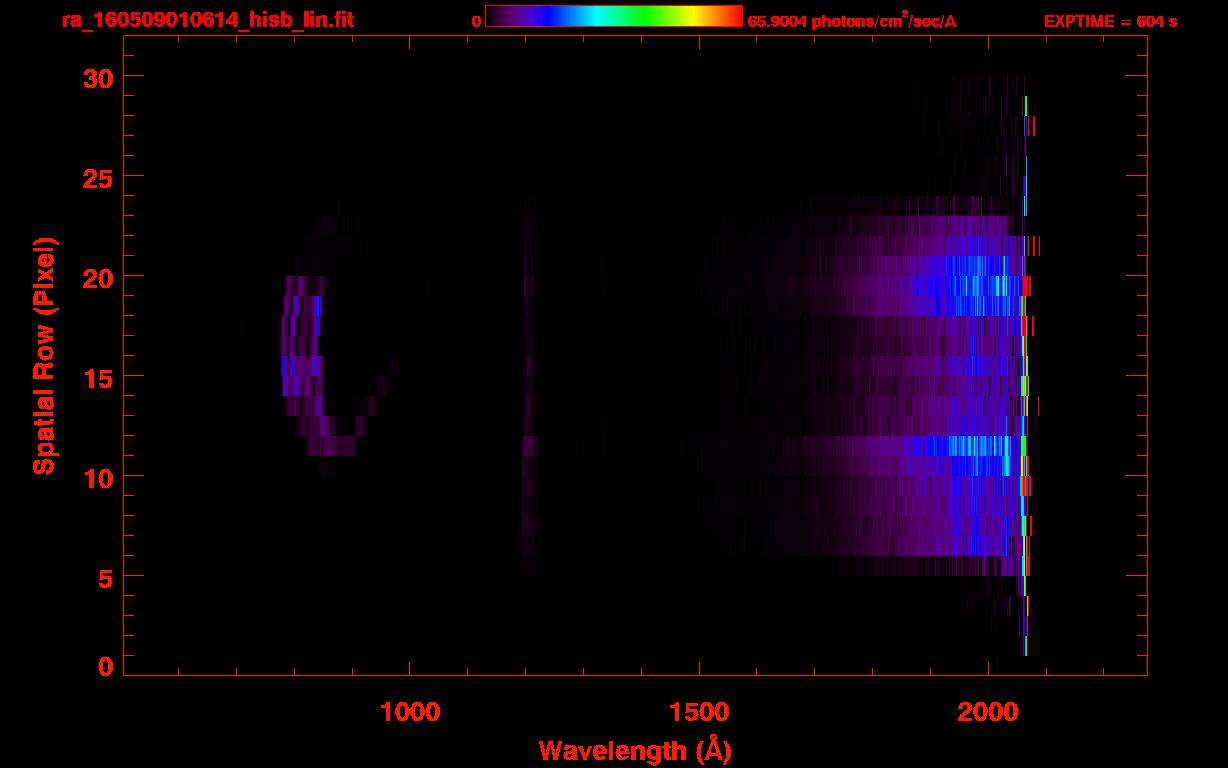This screenshot has height=768, width=1228.
Task: Click the 65.9004 photons/cm²/sec/A label
Action: pyautogui.click(x=852, y=20)
